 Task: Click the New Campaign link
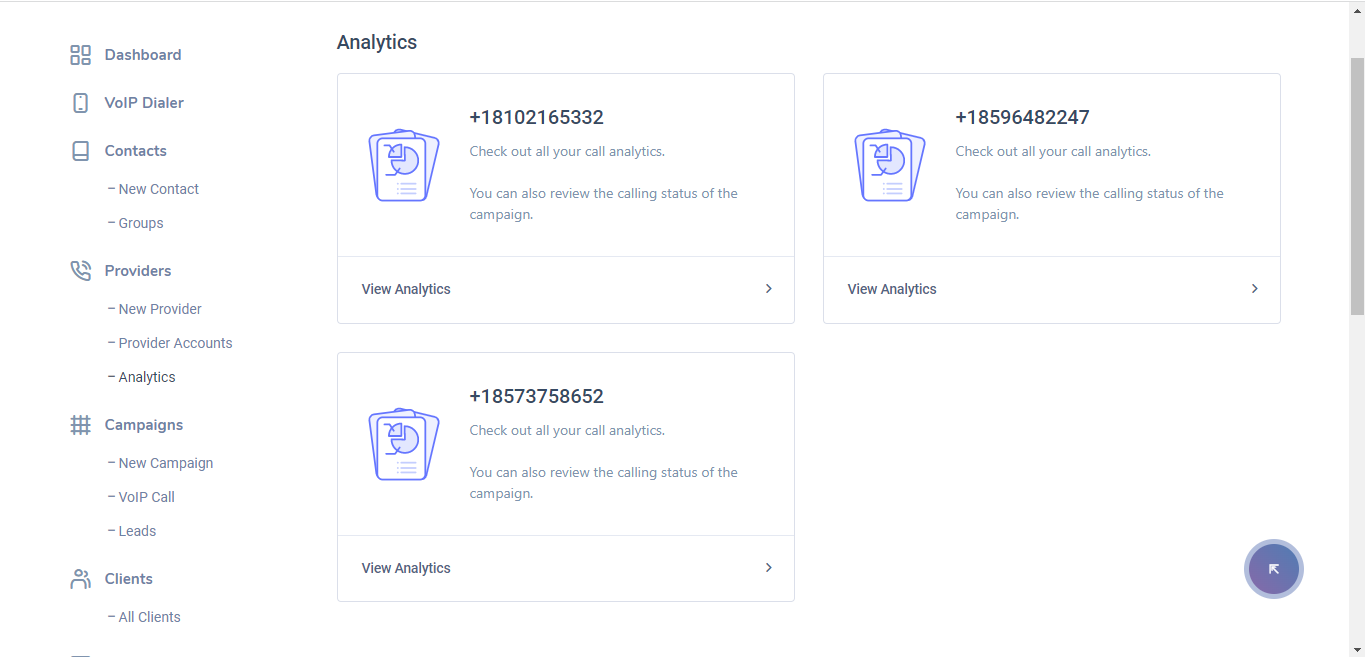coord(166,462)
